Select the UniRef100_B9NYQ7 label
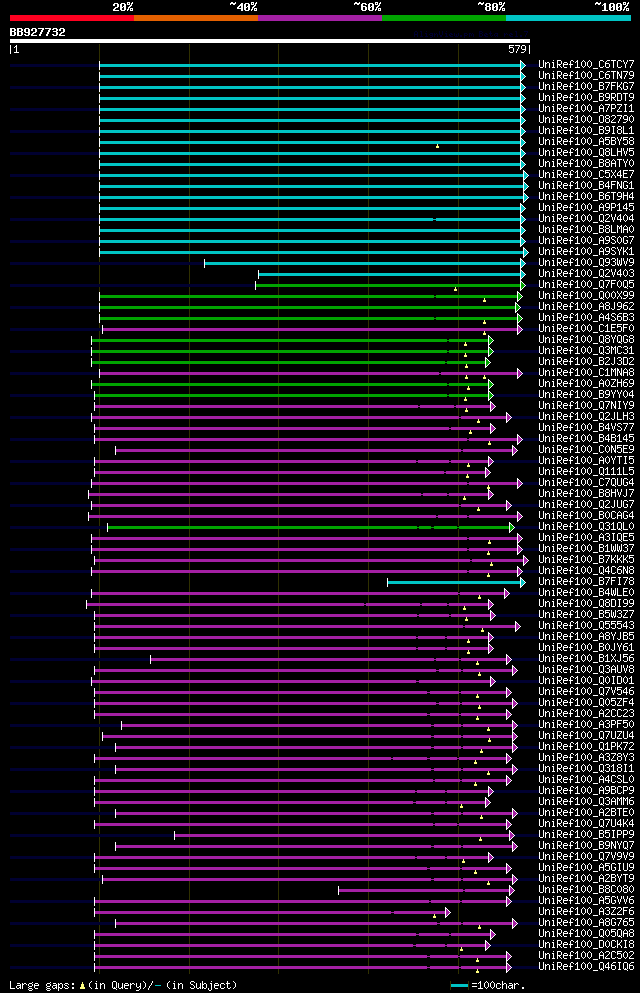The image size is (640, 993). [x=586, y=845]
